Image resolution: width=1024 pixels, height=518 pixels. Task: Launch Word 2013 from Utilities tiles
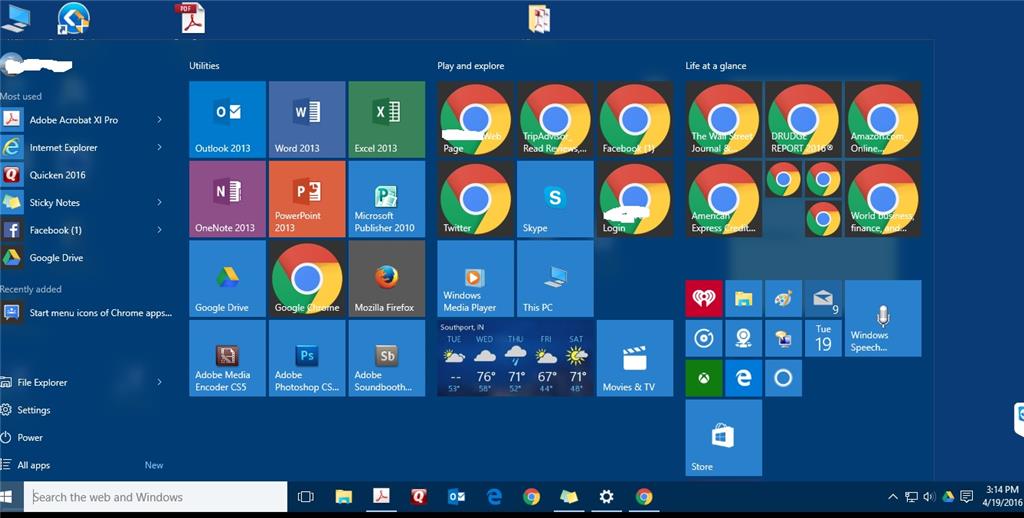pyautogui.click(x=307, y=120)
